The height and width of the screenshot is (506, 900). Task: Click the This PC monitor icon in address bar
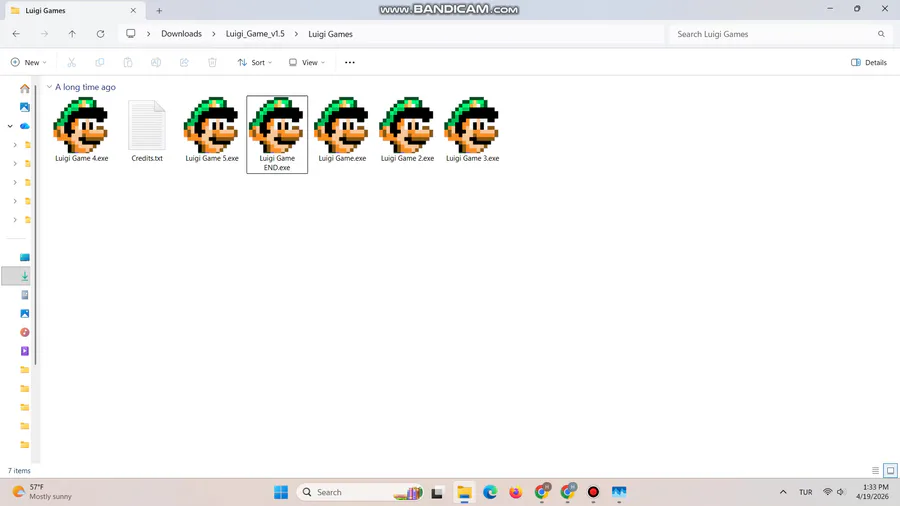pos(131,34)
